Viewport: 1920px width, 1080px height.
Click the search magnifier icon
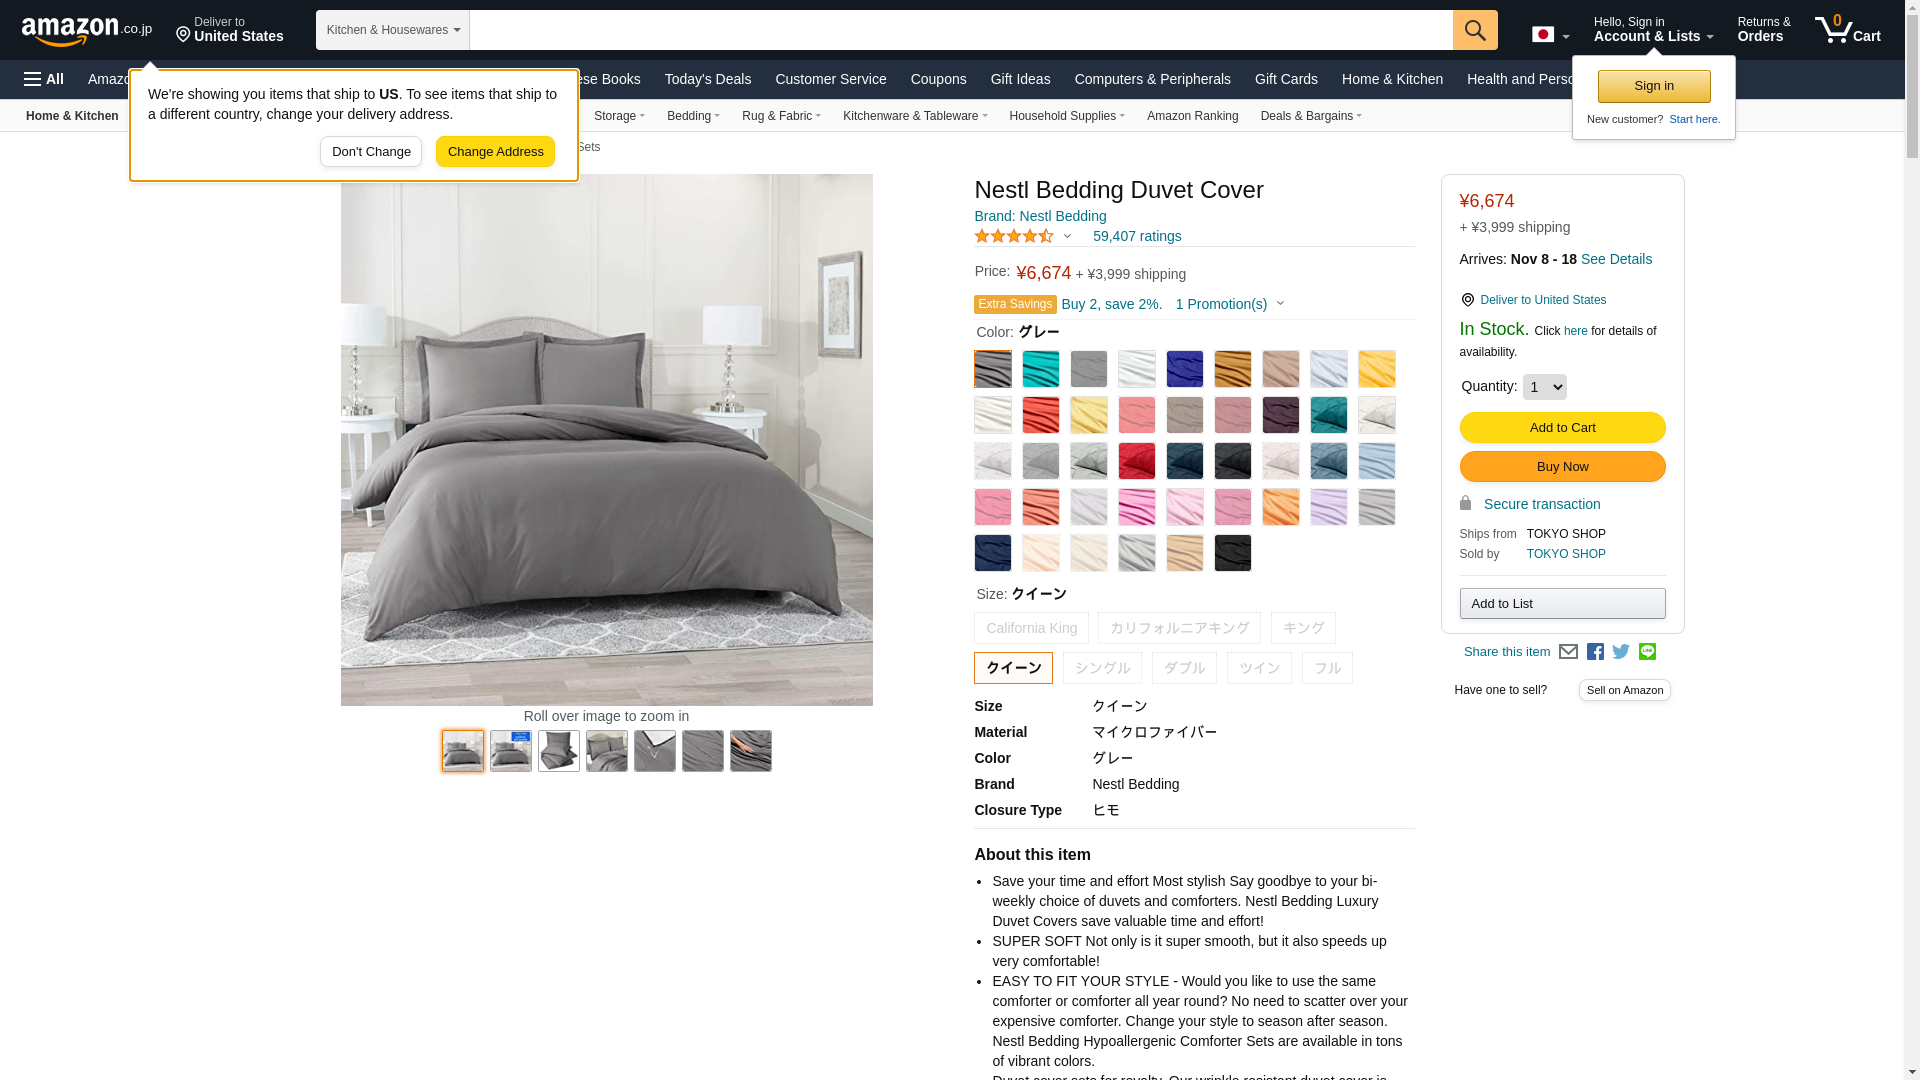(1475, 30)
